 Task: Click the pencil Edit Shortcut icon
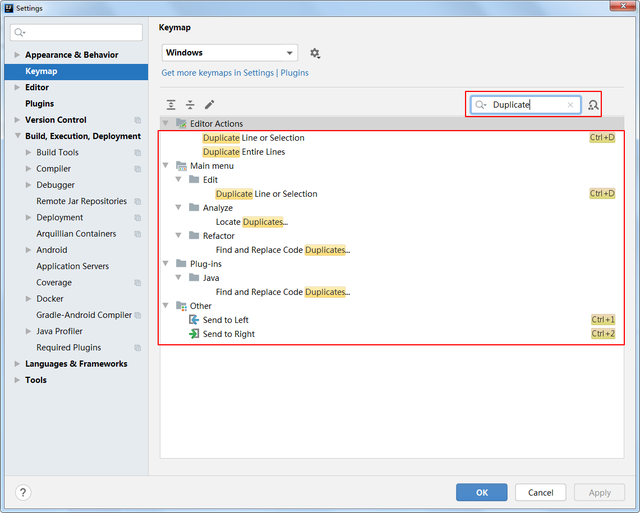click(209, 105)
